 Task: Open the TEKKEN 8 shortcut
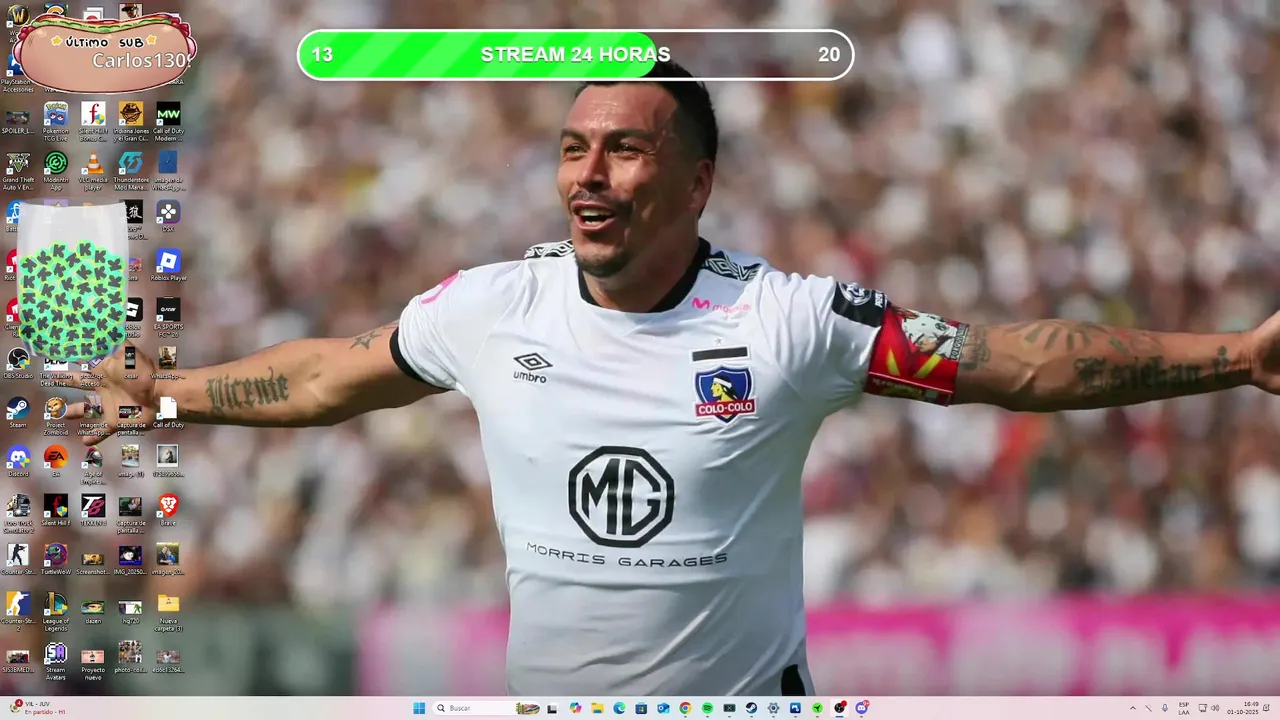[93, 511]
